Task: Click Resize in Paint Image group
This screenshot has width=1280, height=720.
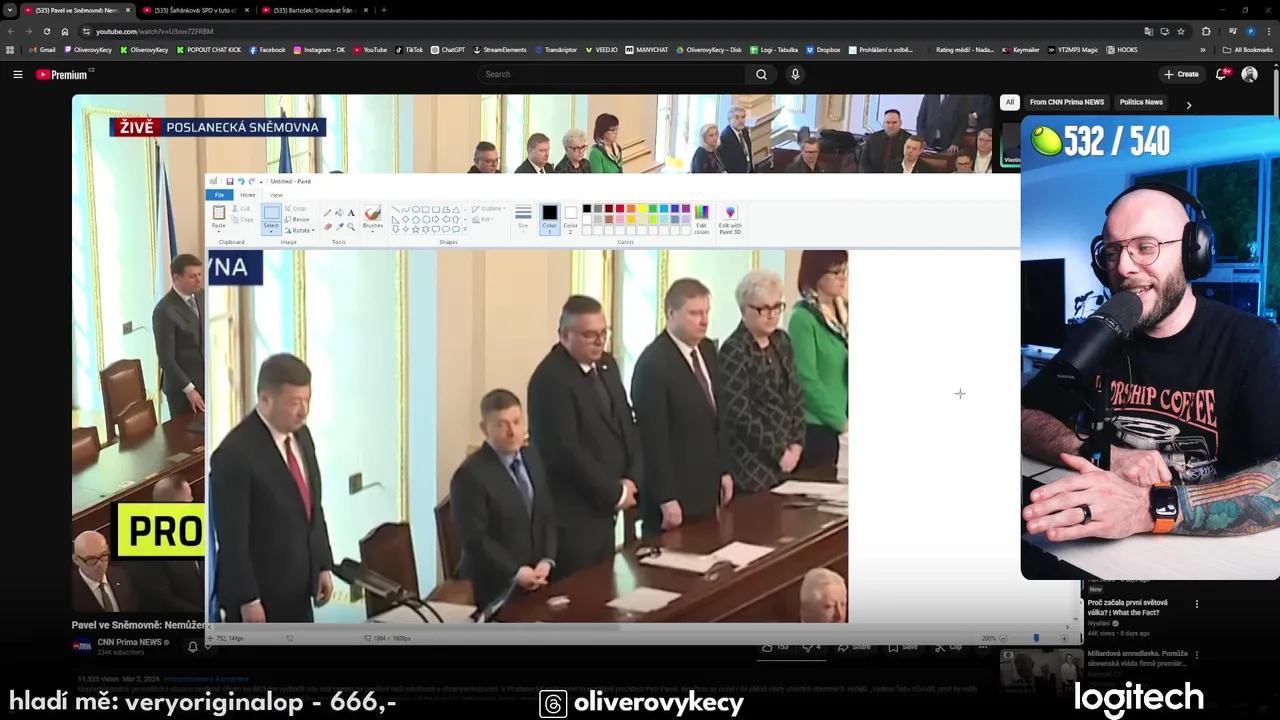Action: tap(297, 219)
